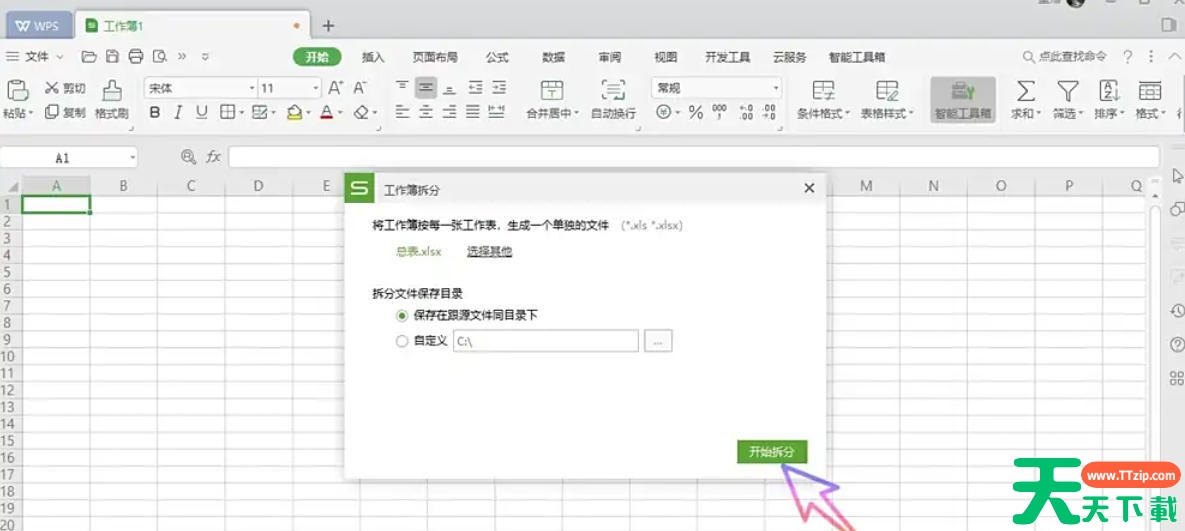This screenshot has height=531, width=1185.
Task: Click the Merge and Center icon
Action: [x=552, y=90]
